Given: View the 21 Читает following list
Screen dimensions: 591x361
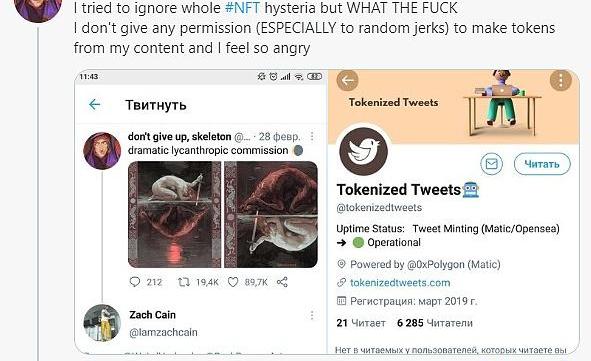Looking at the screenshot, I should click(x=361, y=323).
